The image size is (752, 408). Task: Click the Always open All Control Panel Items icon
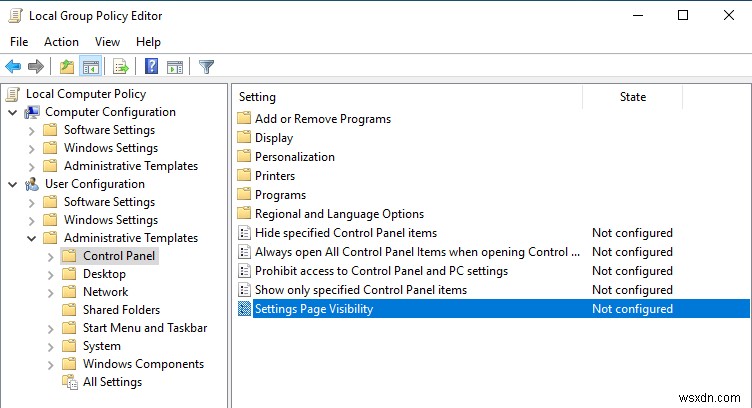point(245,252)
